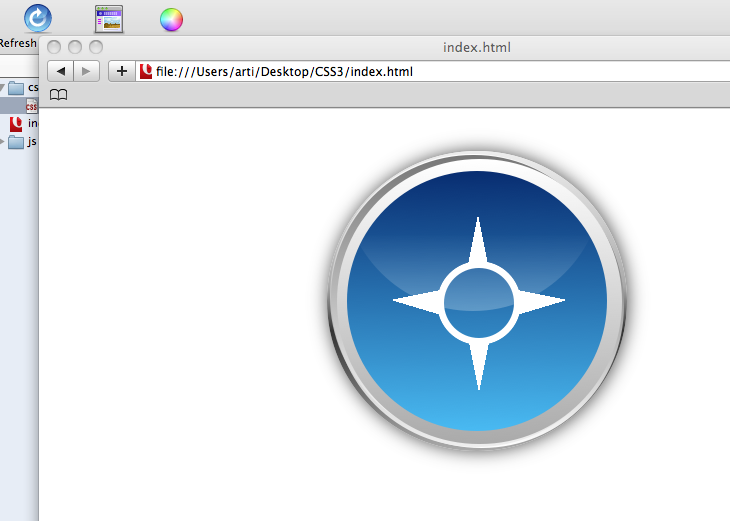Viewport: 730px width, 521px height.
Task: Select the highlighted CSS file in sidebar
Action: [x=31, y=106]
